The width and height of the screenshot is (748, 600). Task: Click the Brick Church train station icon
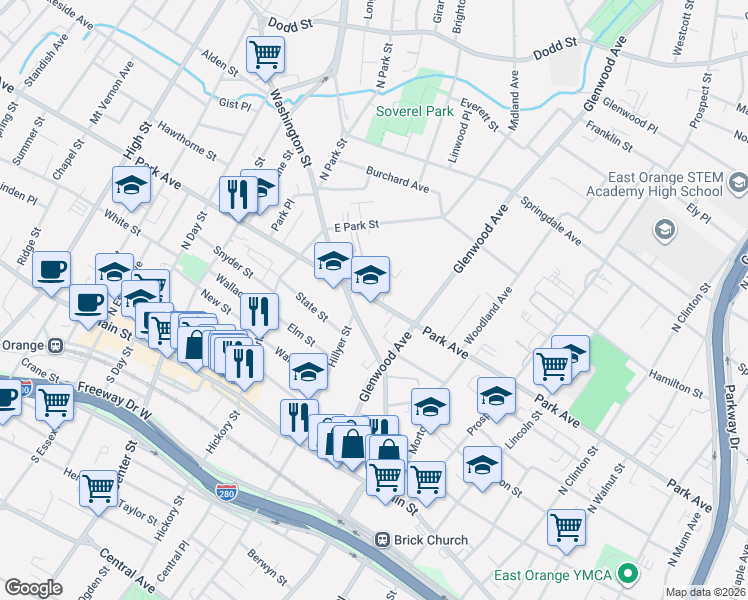(x=383, y=540)
